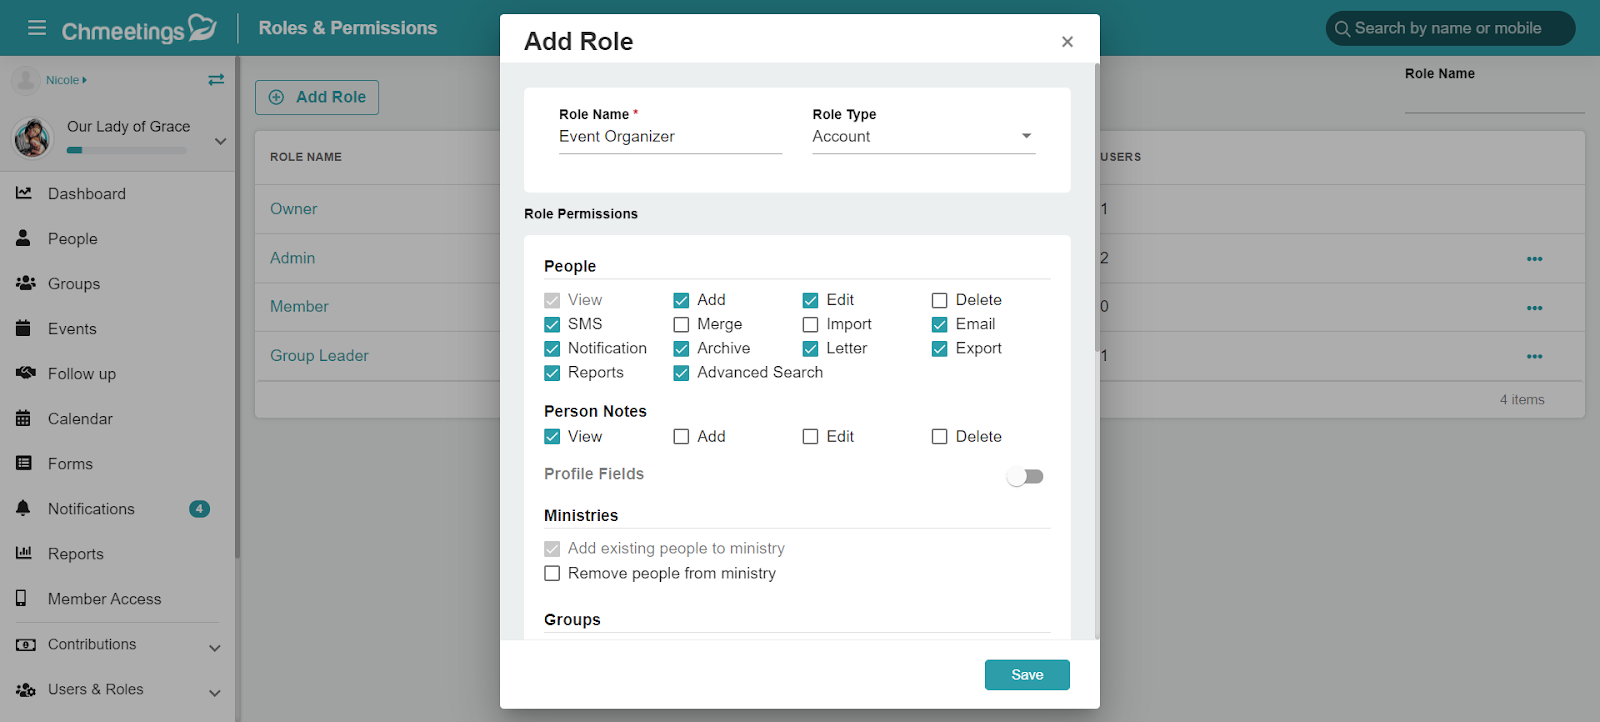Click the Dashboard chart icon in sidebar
Screen dimensions: 1600x722
[x=24, y=193]
